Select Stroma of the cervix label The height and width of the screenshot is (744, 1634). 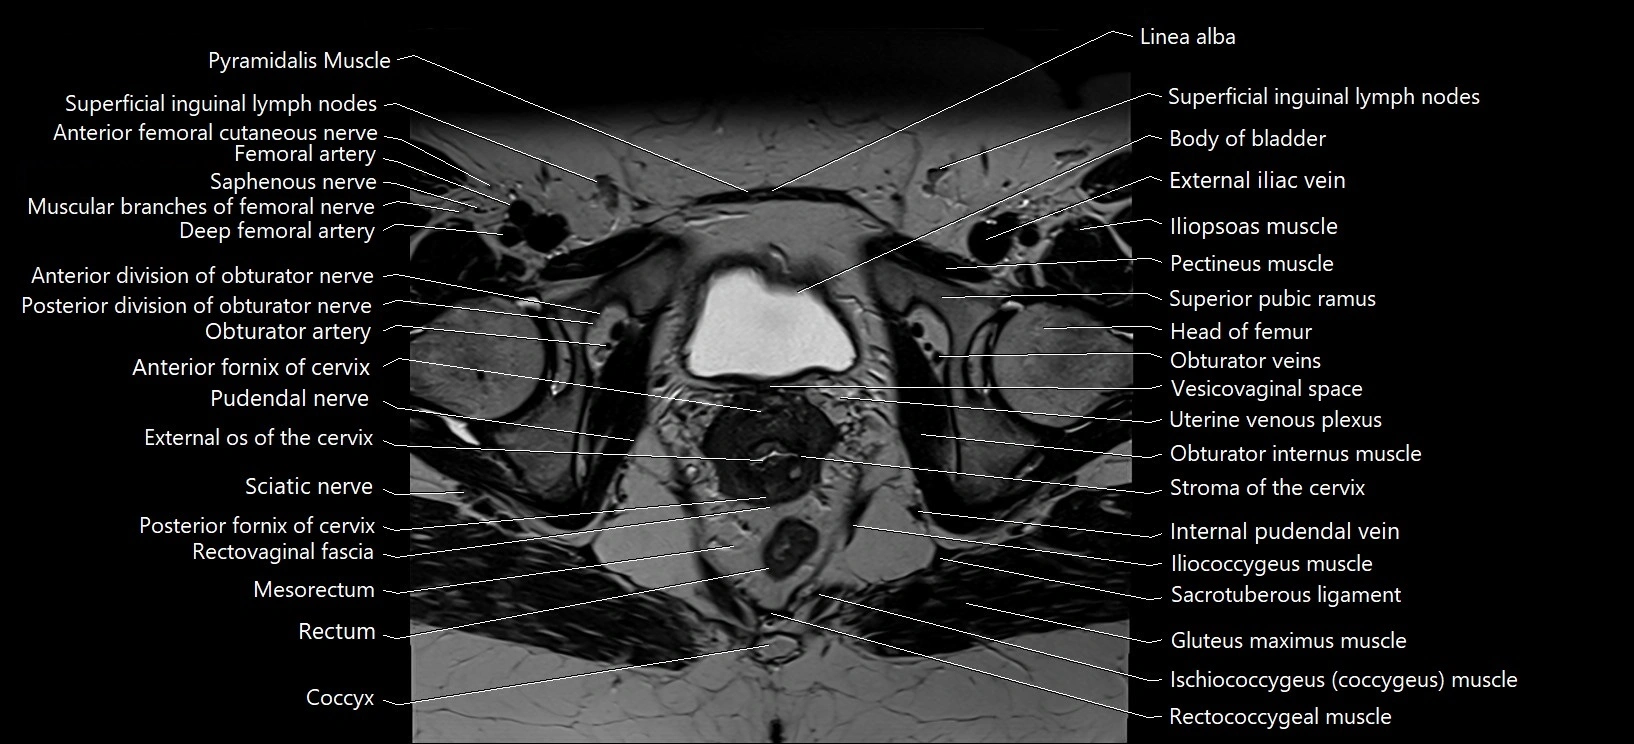[1267, 488]
